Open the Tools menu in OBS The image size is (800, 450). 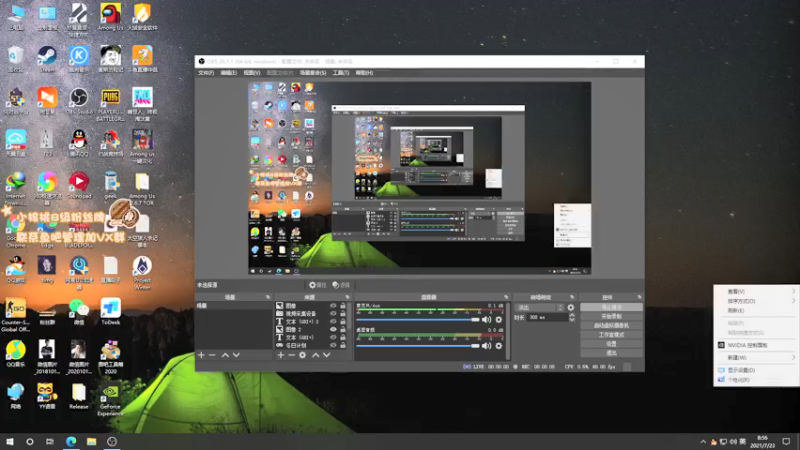coord(340,73)
